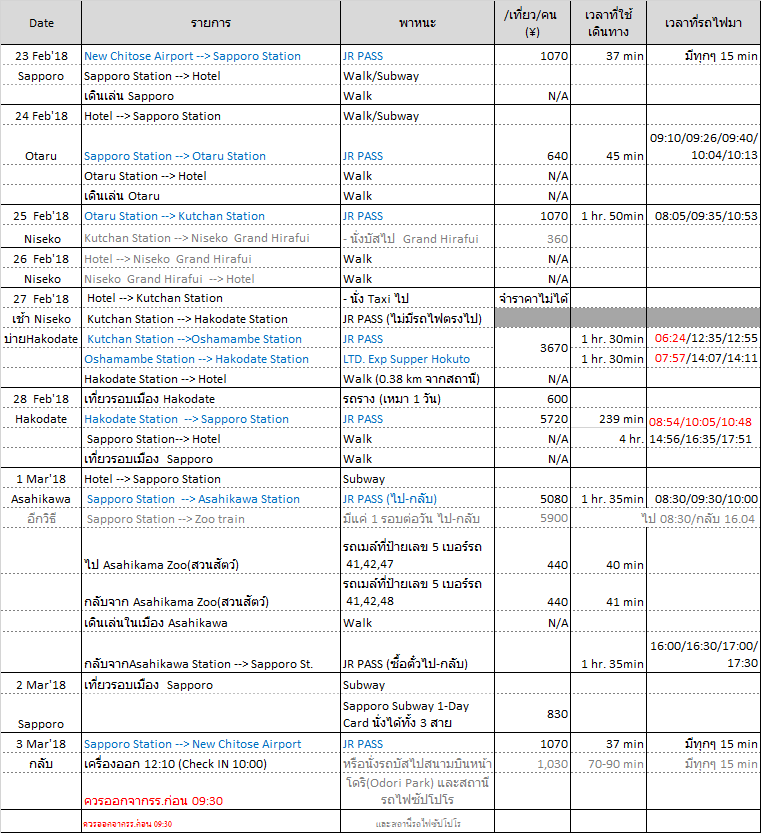
Task: Click the เครื่องออก 12:10 (Check IN 10:00) cell
Action: pyautogui.click(x=211, y=764)
